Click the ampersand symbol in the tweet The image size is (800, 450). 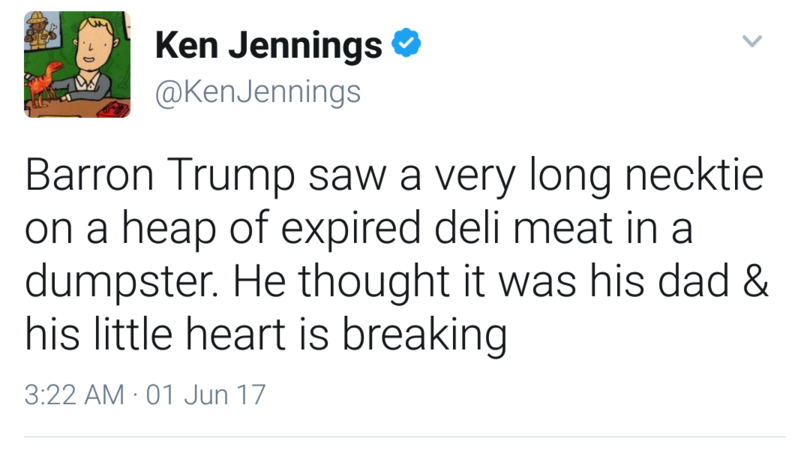click(757, 281)
